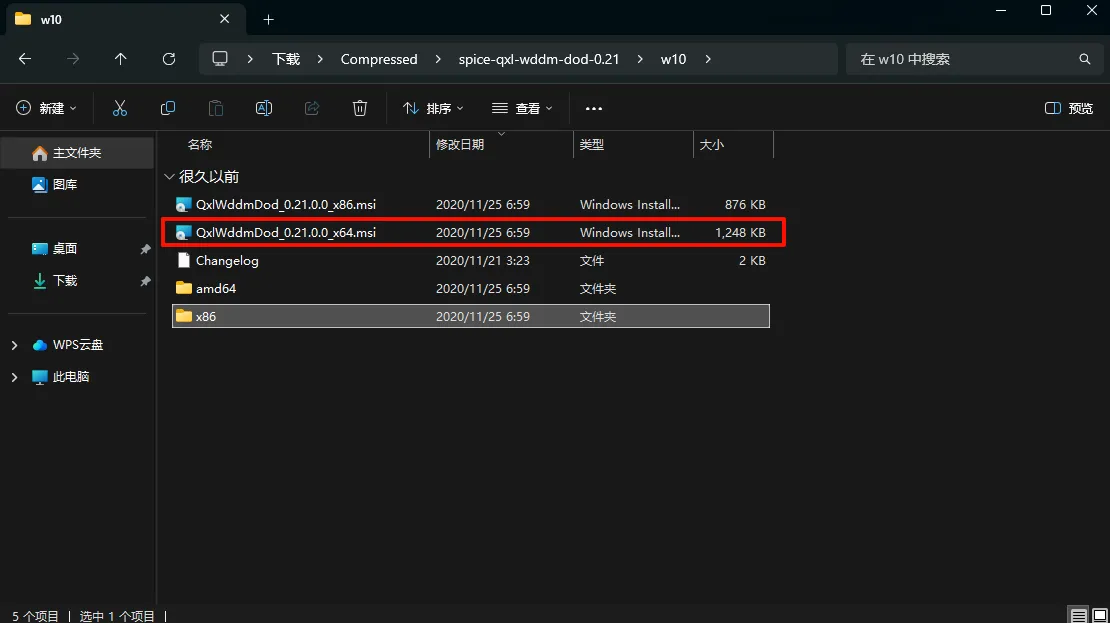Expand chevron after w10 in address bar

(x=708, y=59)
